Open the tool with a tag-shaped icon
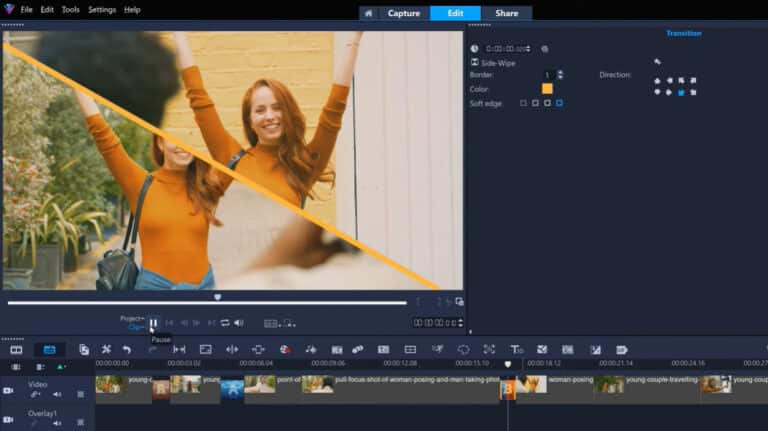Screen dimensions: 768x431 point(622,350)
